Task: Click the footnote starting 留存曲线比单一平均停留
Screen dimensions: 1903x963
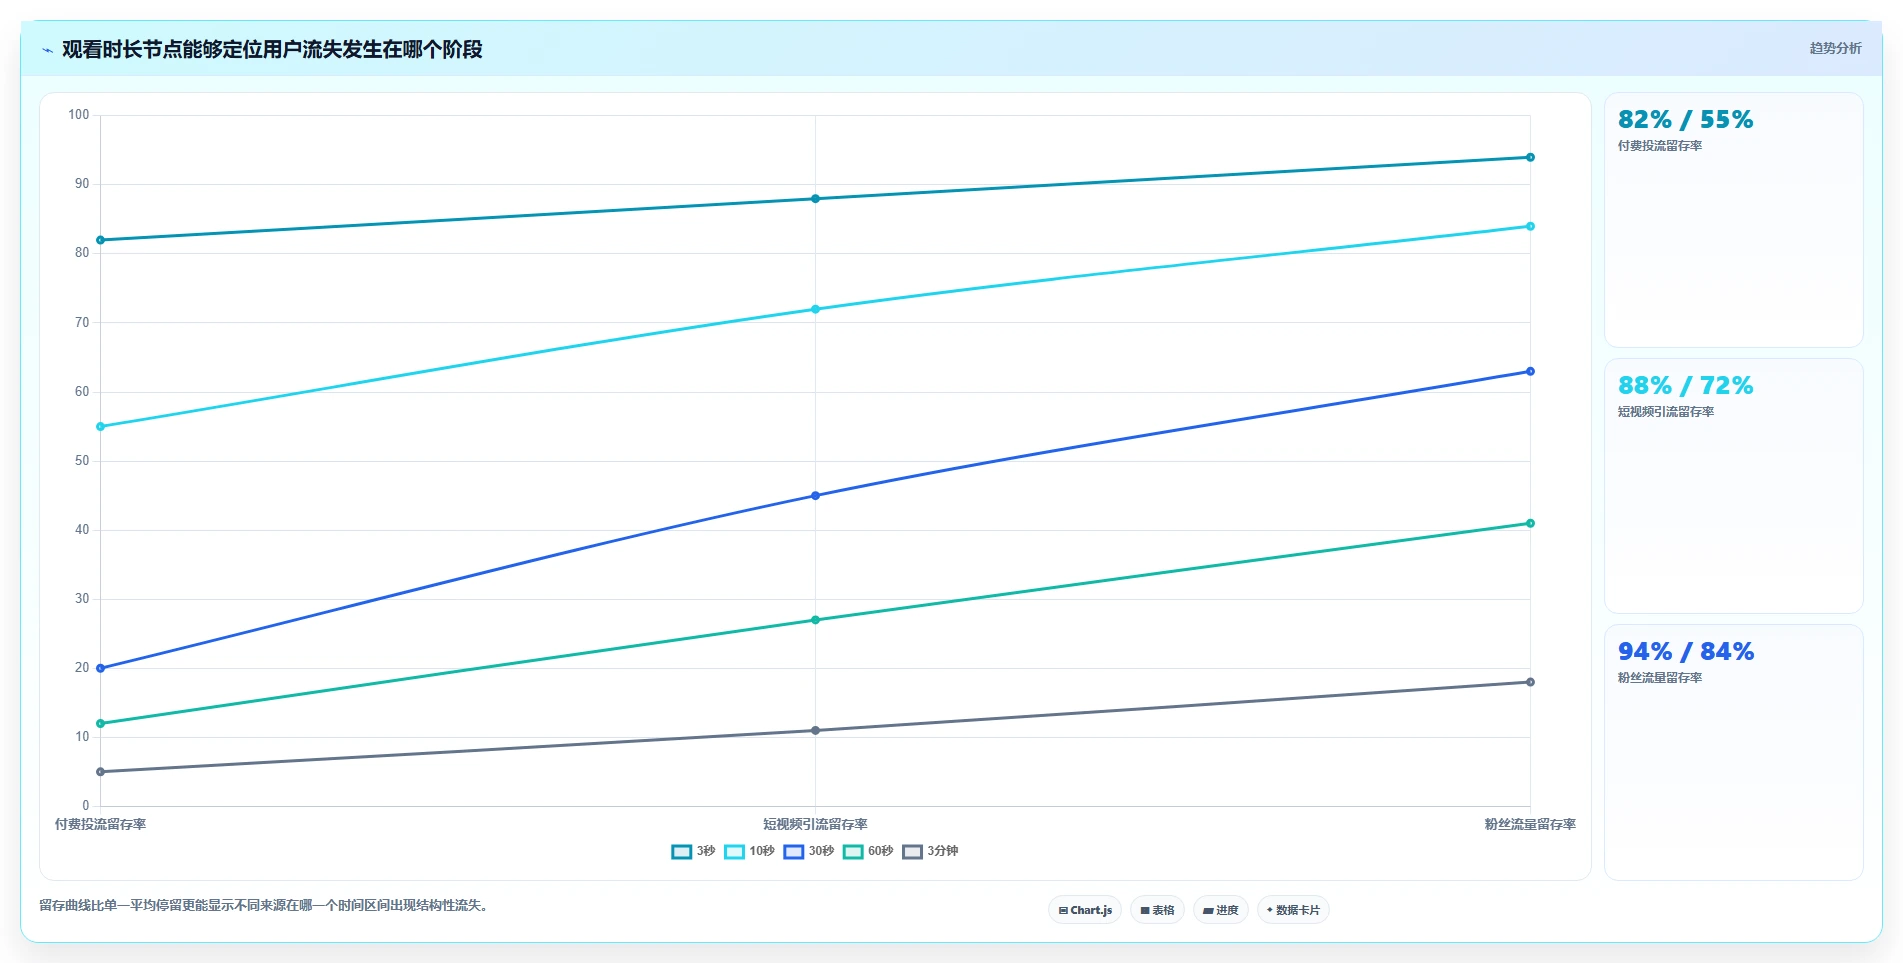Action: coord(266,906)
